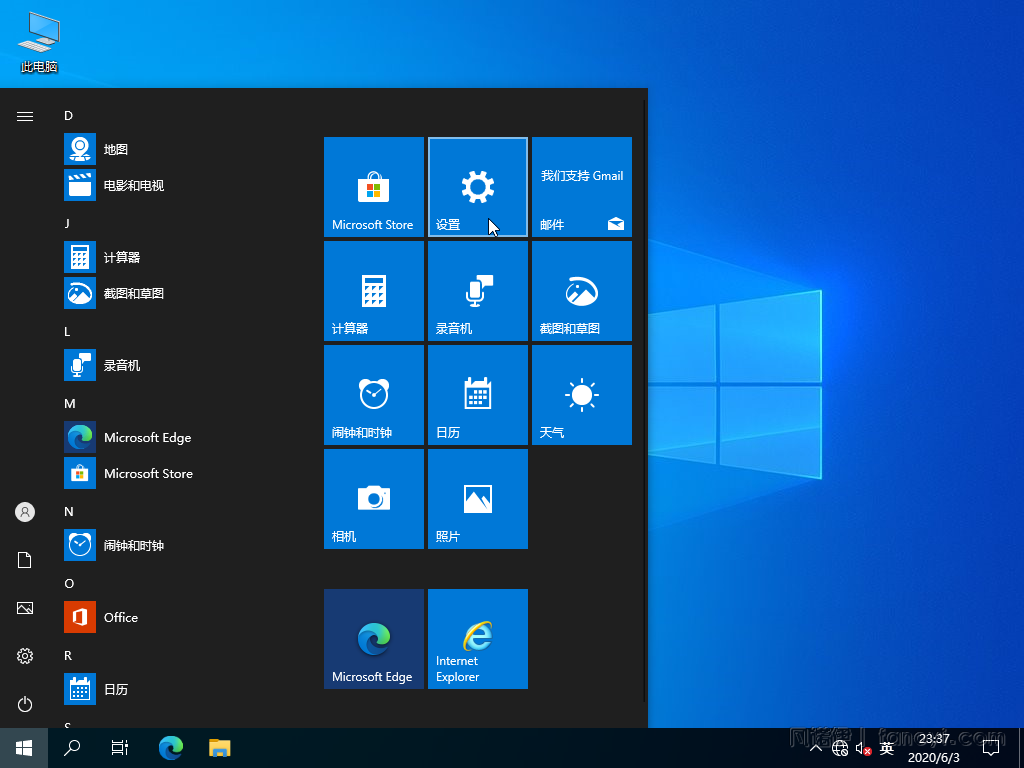
Task: Open Task View on the taskbar
Action: [x=120, y=748]
